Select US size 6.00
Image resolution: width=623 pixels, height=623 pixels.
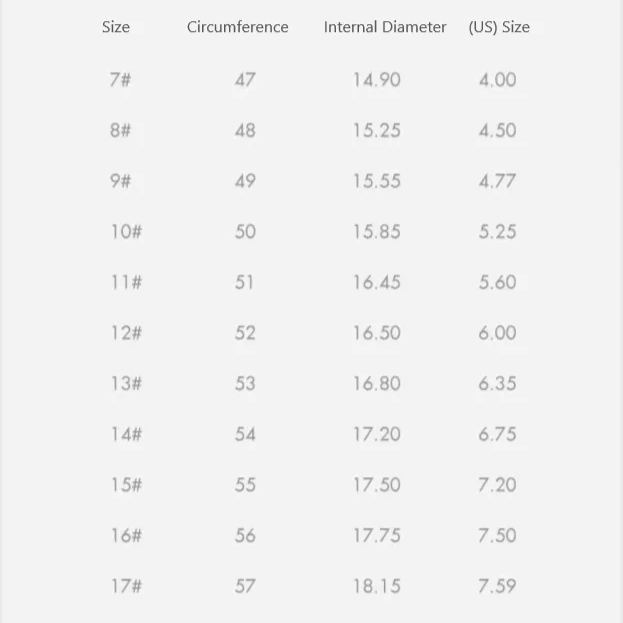point(497,333)
